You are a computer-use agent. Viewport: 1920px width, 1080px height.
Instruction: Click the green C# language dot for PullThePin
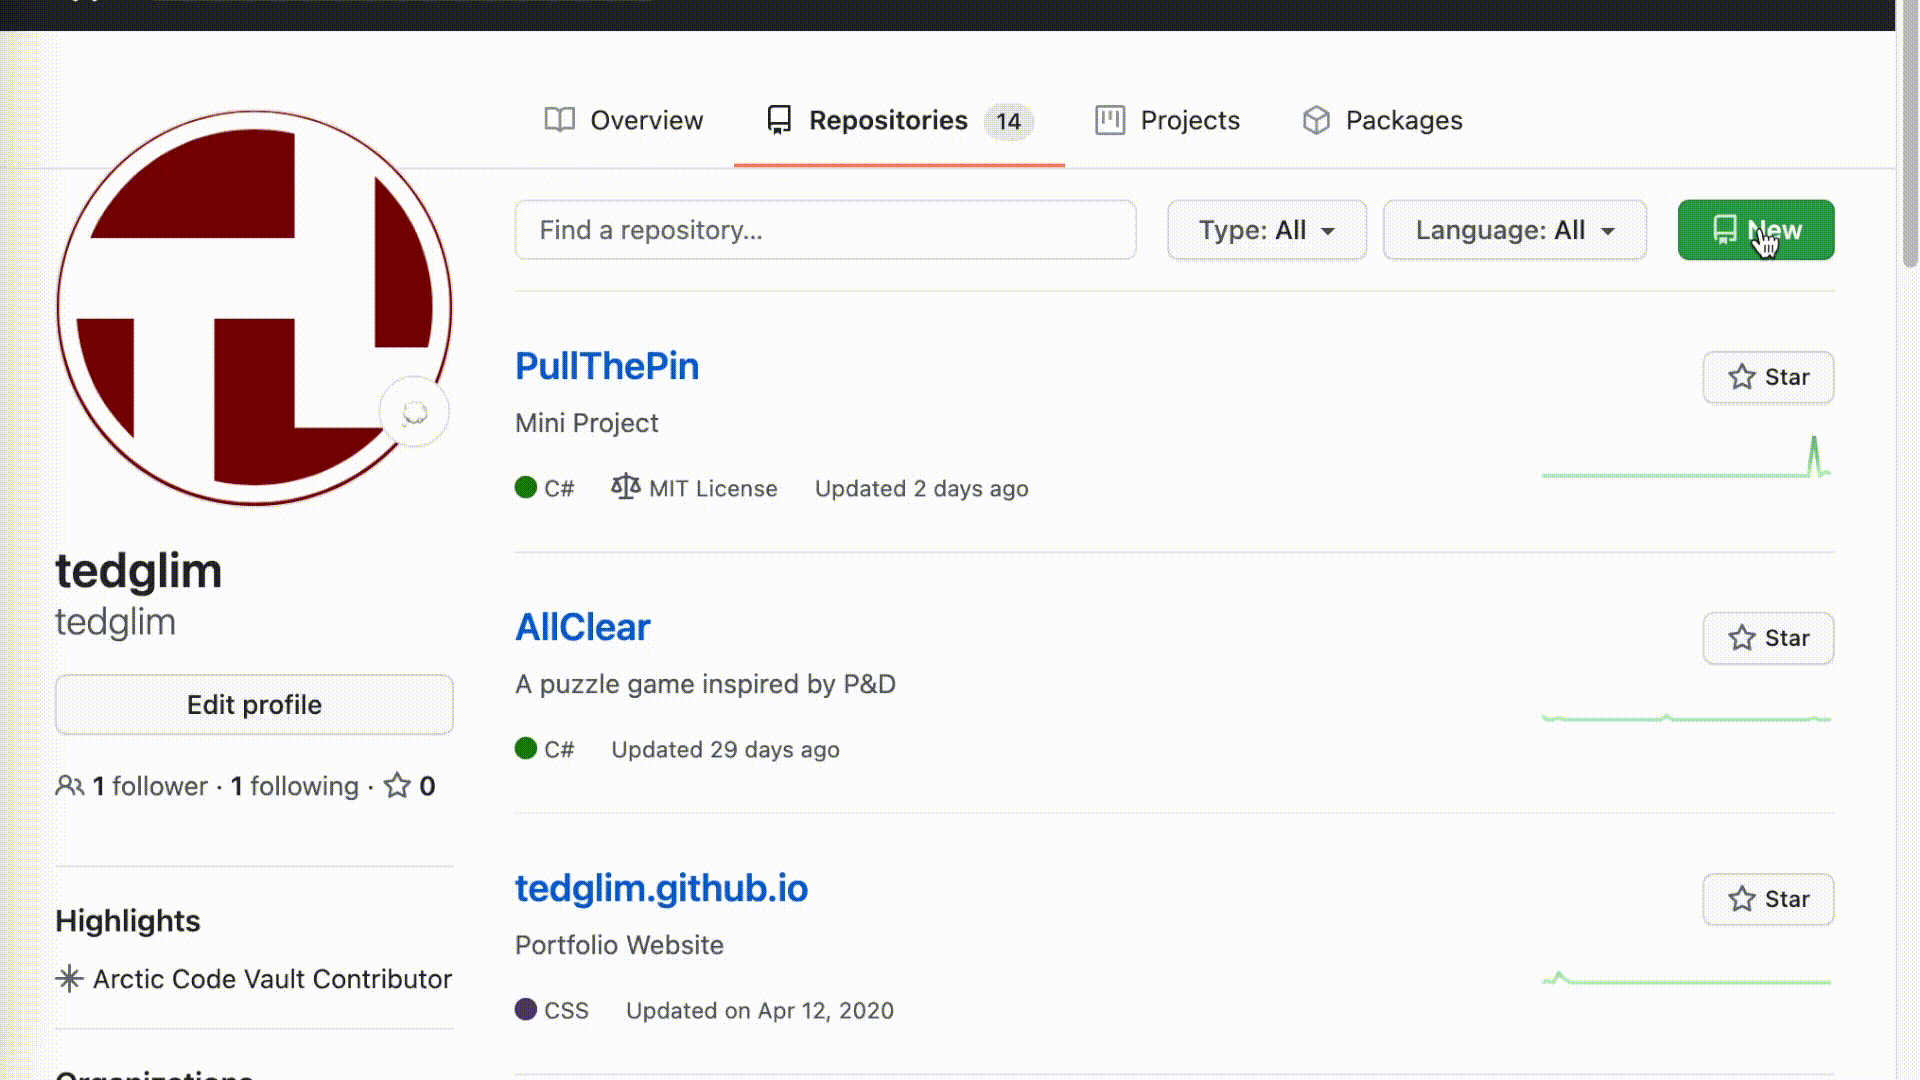click(x=526, y=487)
